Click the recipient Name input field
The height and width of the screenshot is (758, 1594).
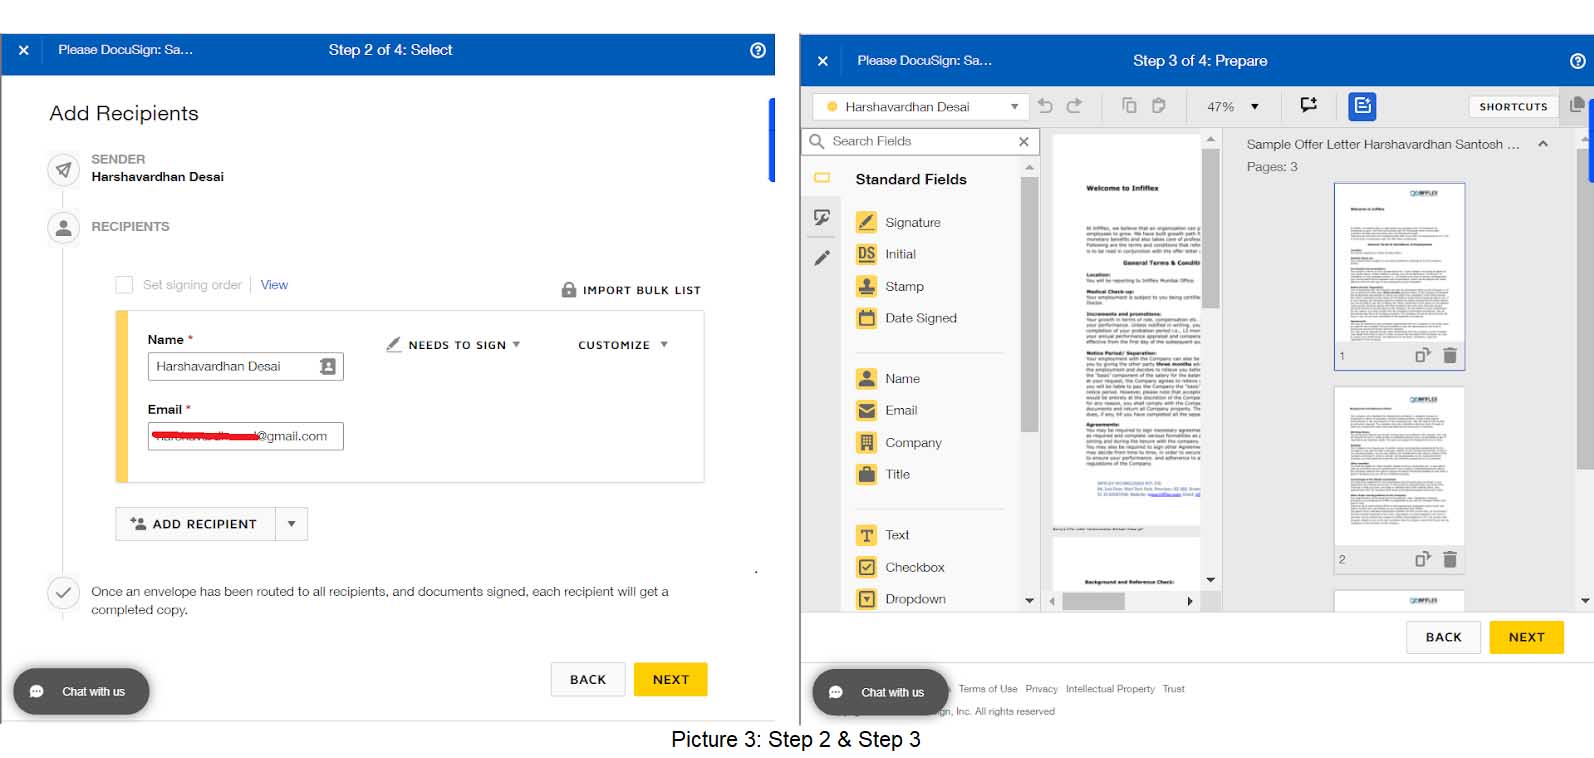(x=245, y=366)
